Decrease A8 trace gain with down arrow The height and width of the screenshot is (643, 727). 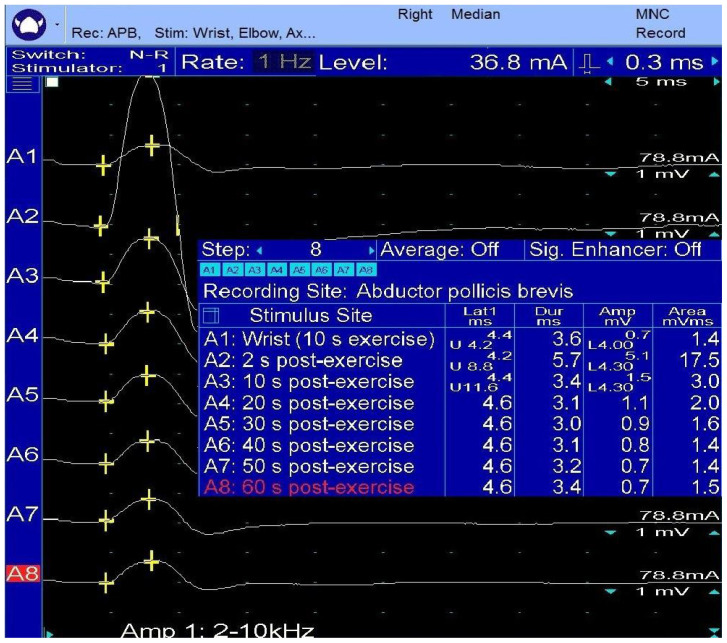pyautogui.click(x=611, y=591)
